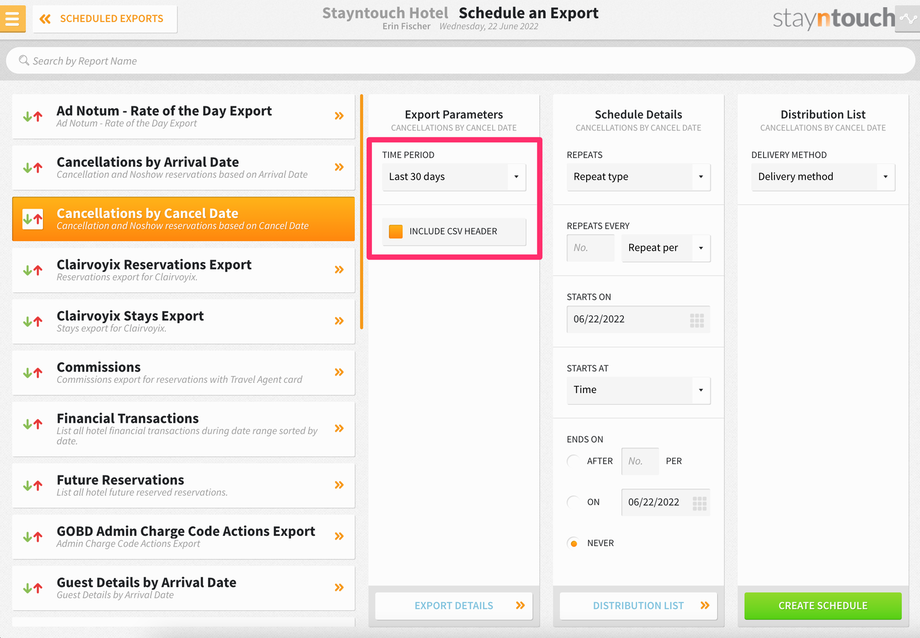Image resolution: width=920 pixels, height=638 pixels.
Task: Click arrows icon for Financial Transactions
Action: pos(32,423)
